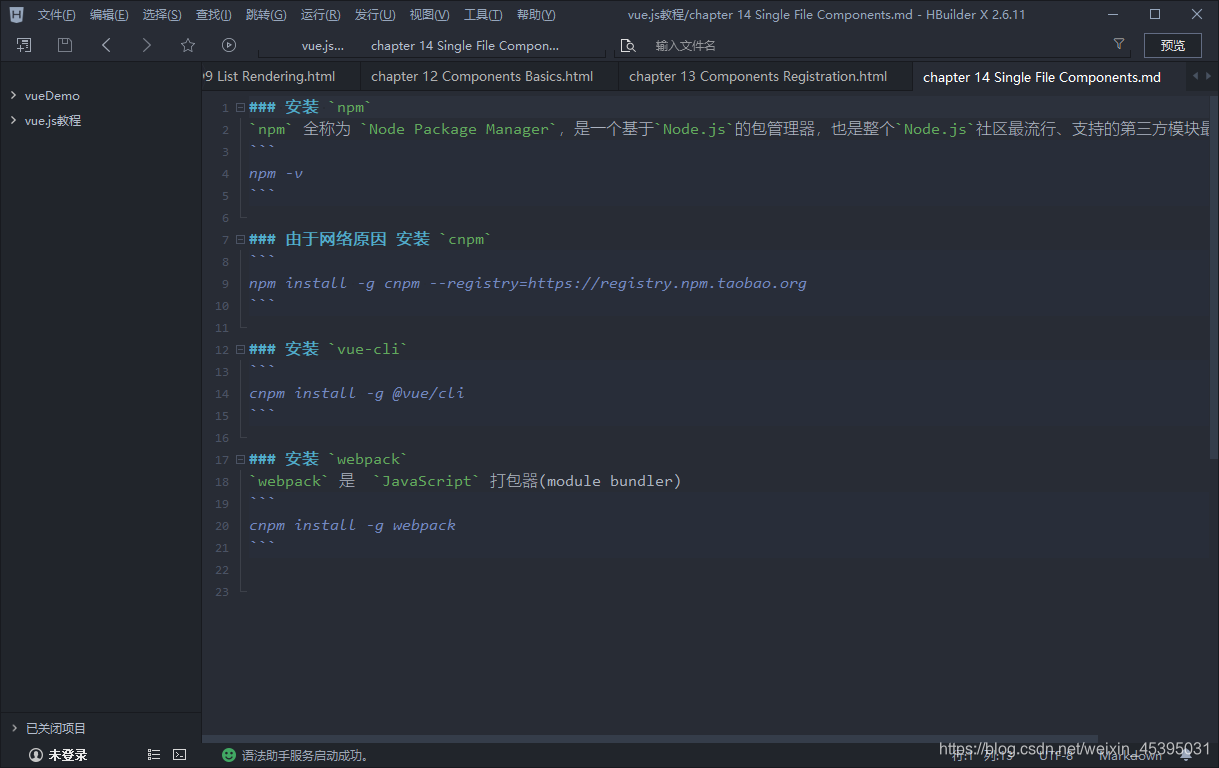Open the 工具(T) menu

[483, 15]
